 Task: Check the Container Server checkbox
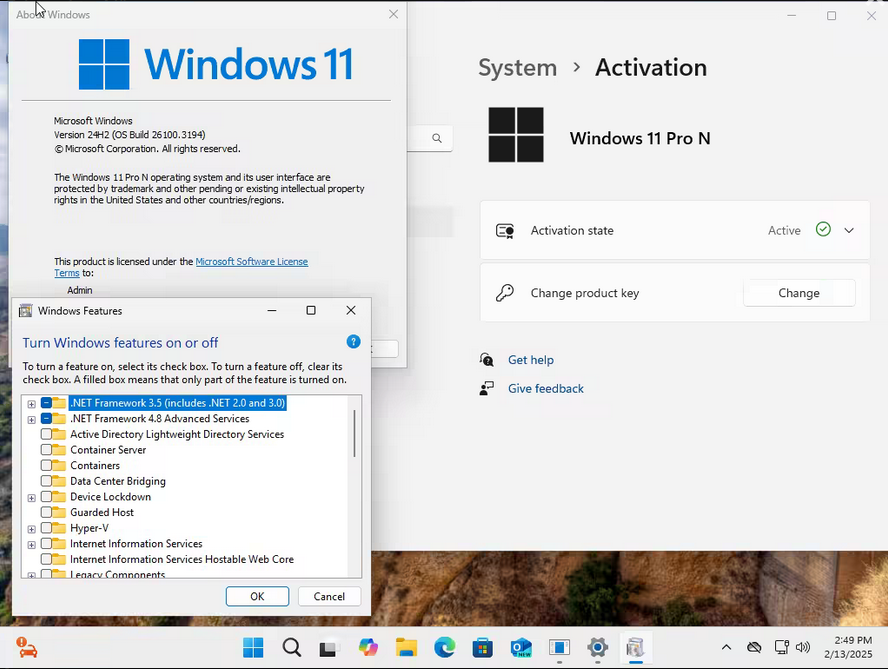(x=46, y=450)
